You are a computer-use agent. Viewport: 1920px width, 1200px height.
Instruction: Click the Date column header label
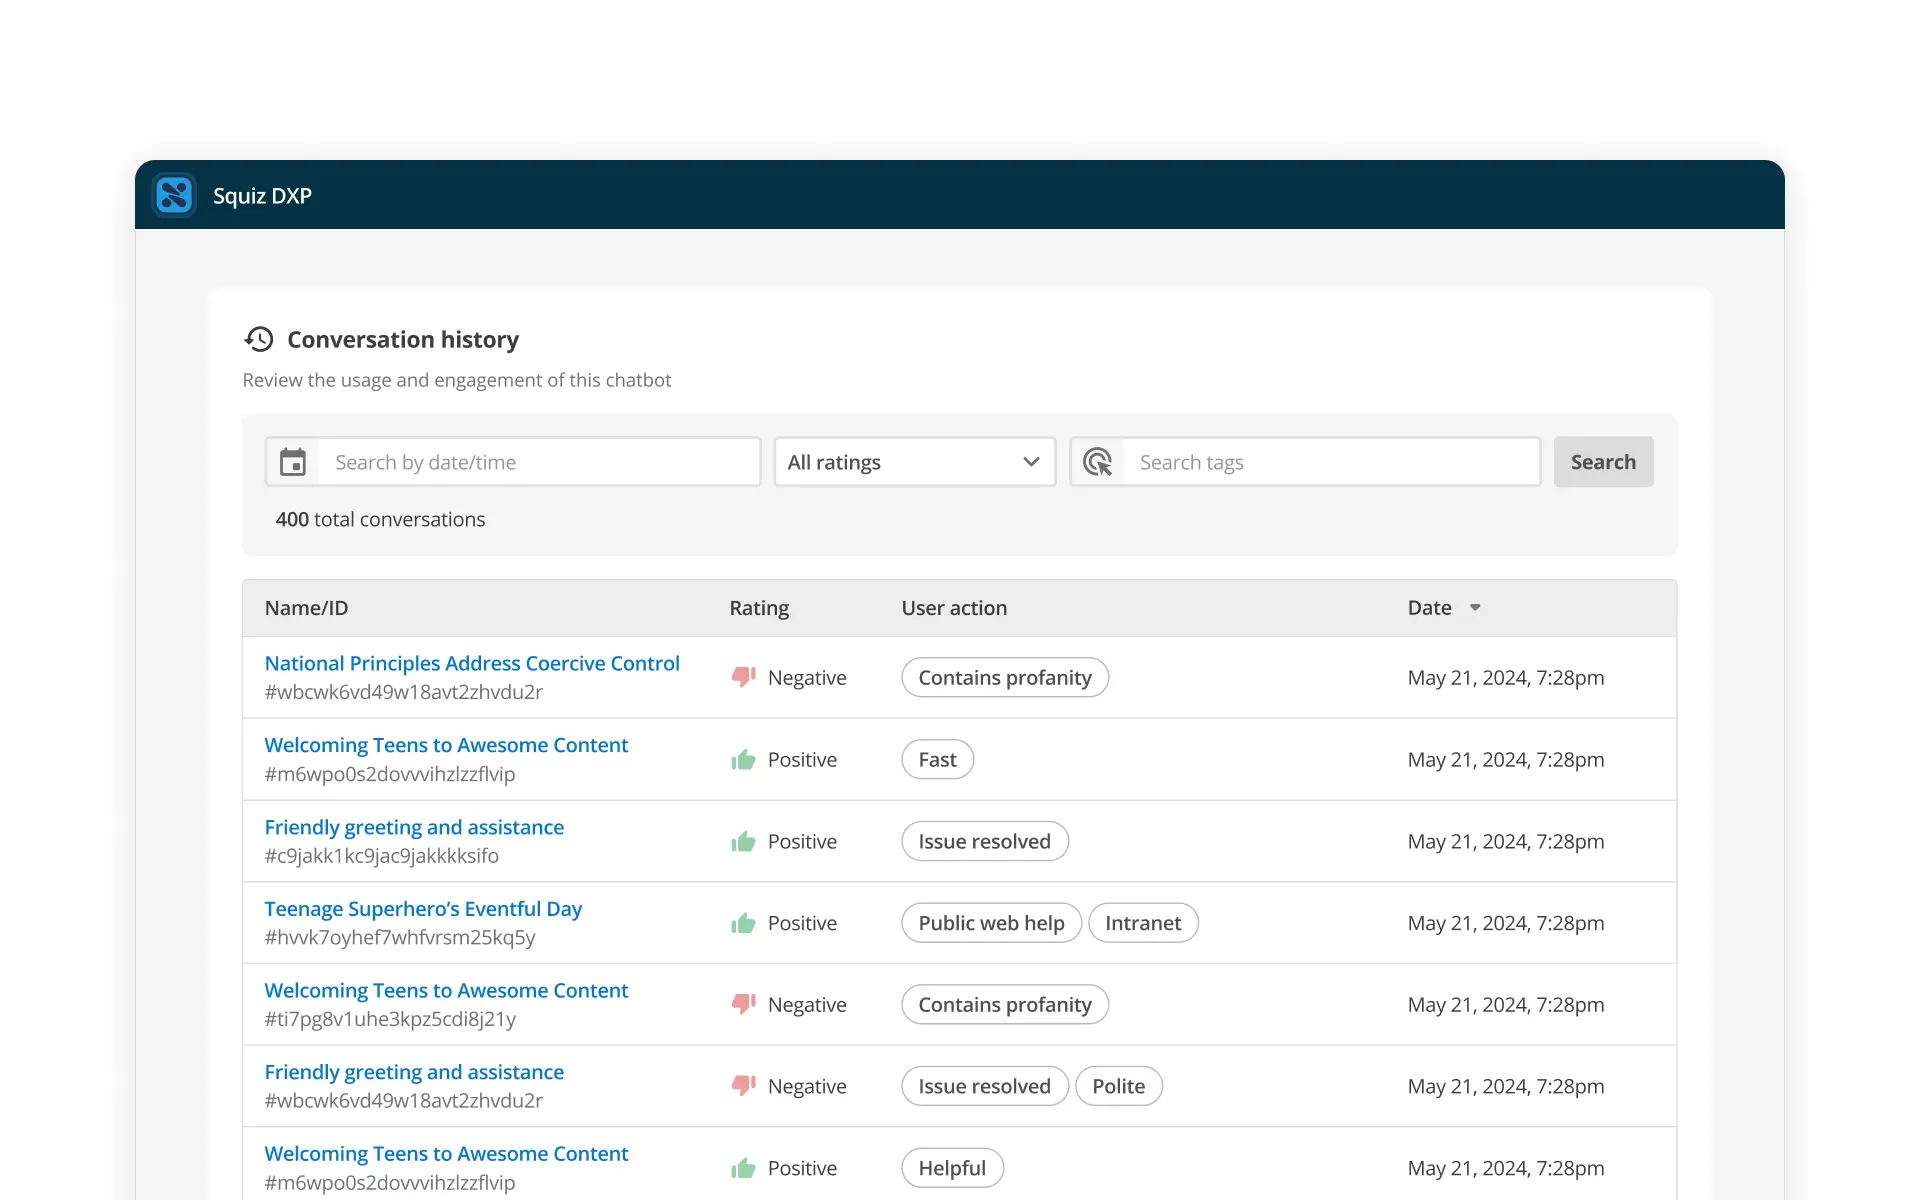(1430, 608)
